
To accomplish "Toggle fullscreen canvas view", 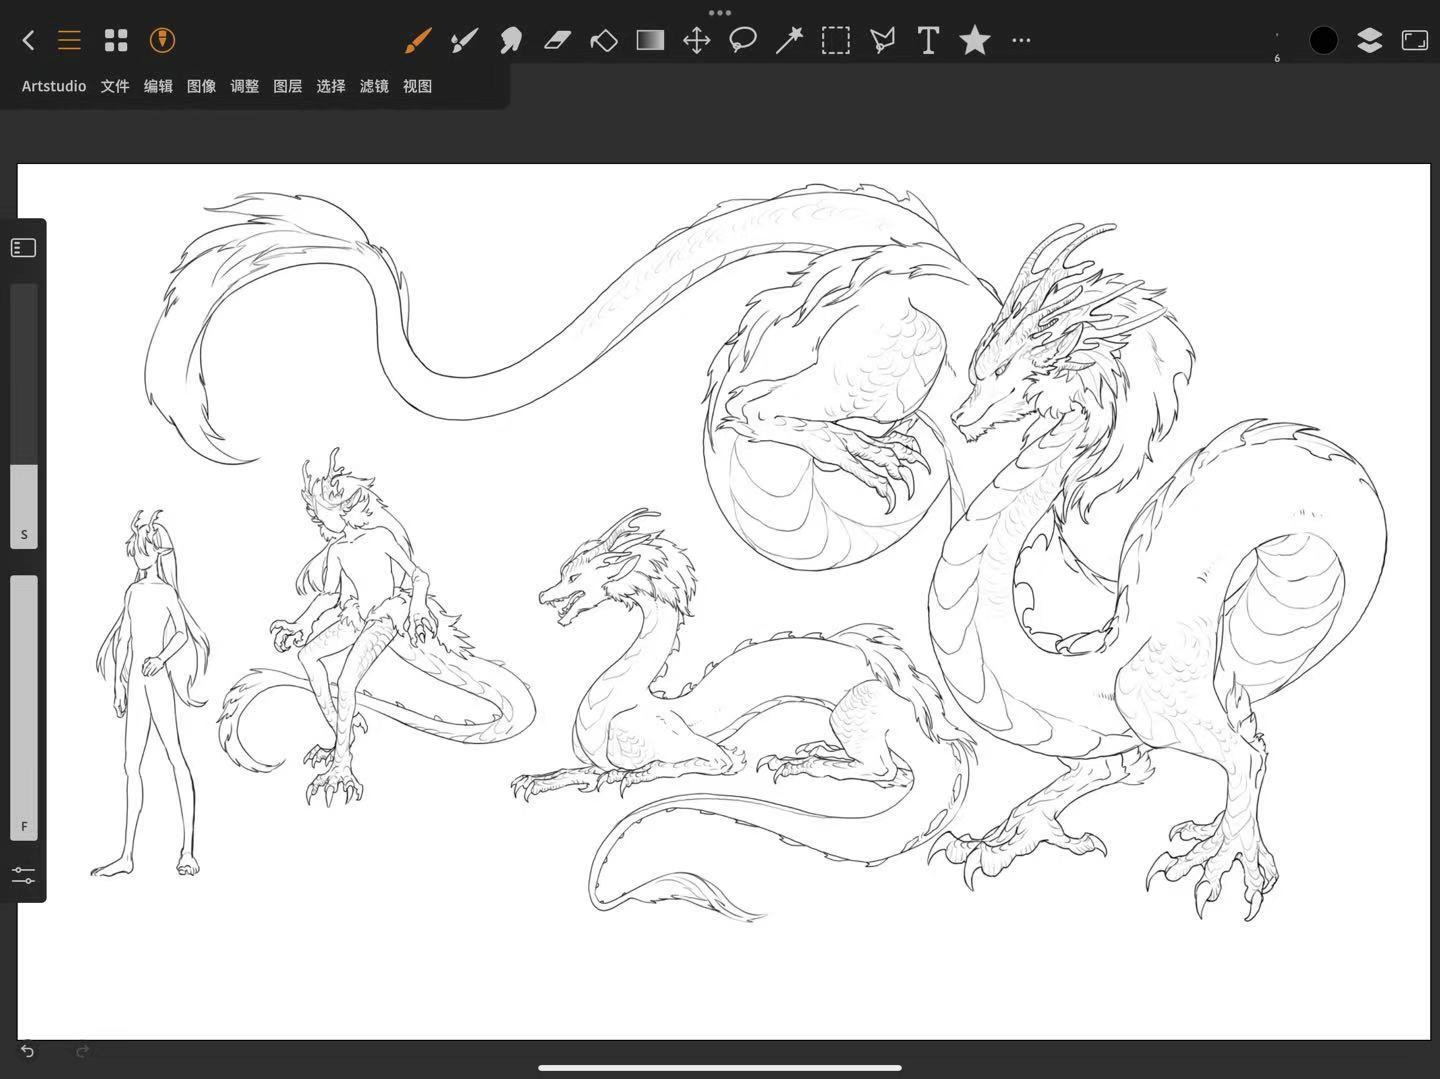I will pyautogui.click(x=1415, y=40).
